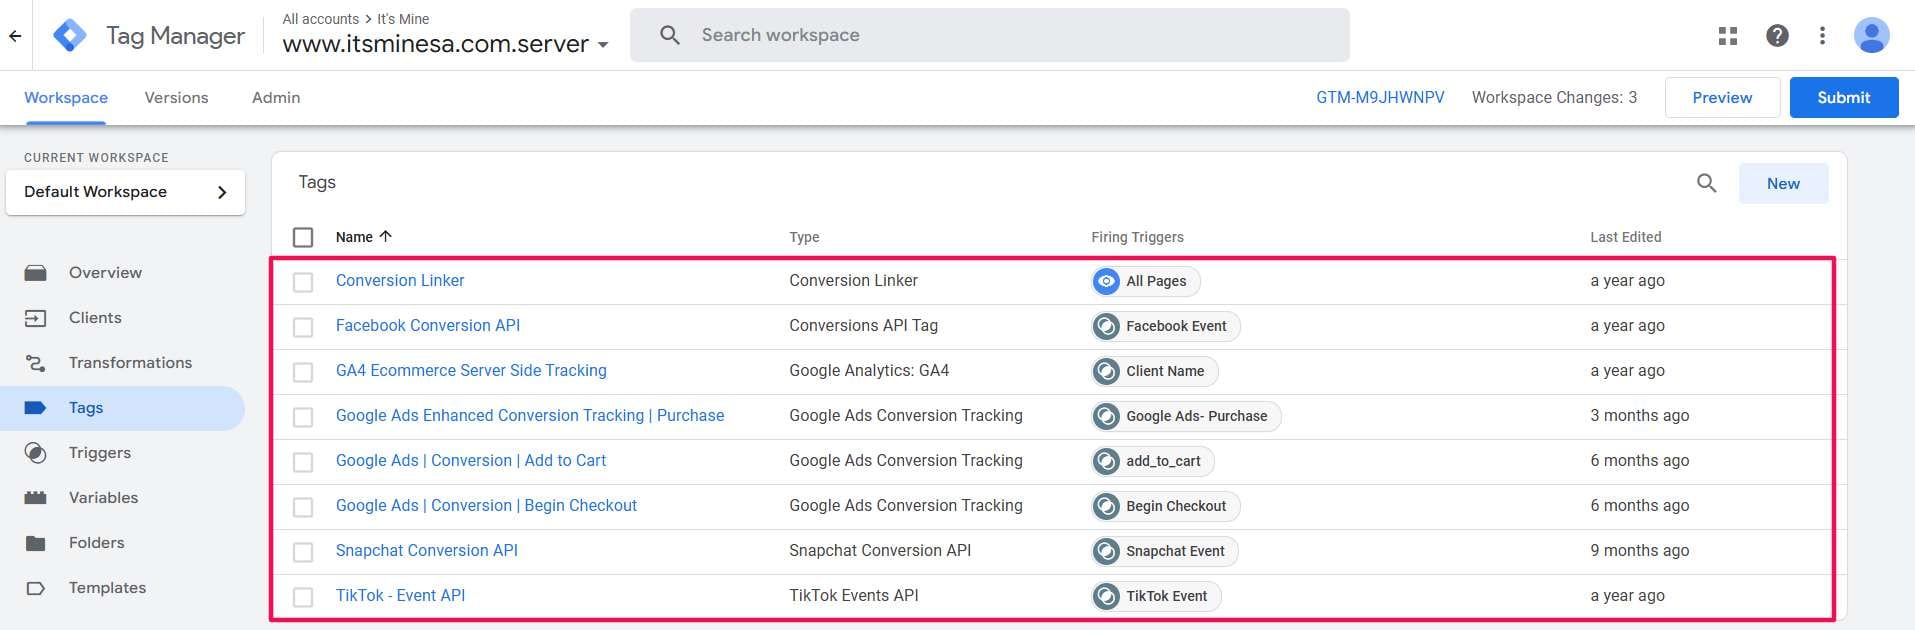Click the Snapchat Event trigger icon
The height and width of the screenshot is (630, 1915).
(1106, 551)
